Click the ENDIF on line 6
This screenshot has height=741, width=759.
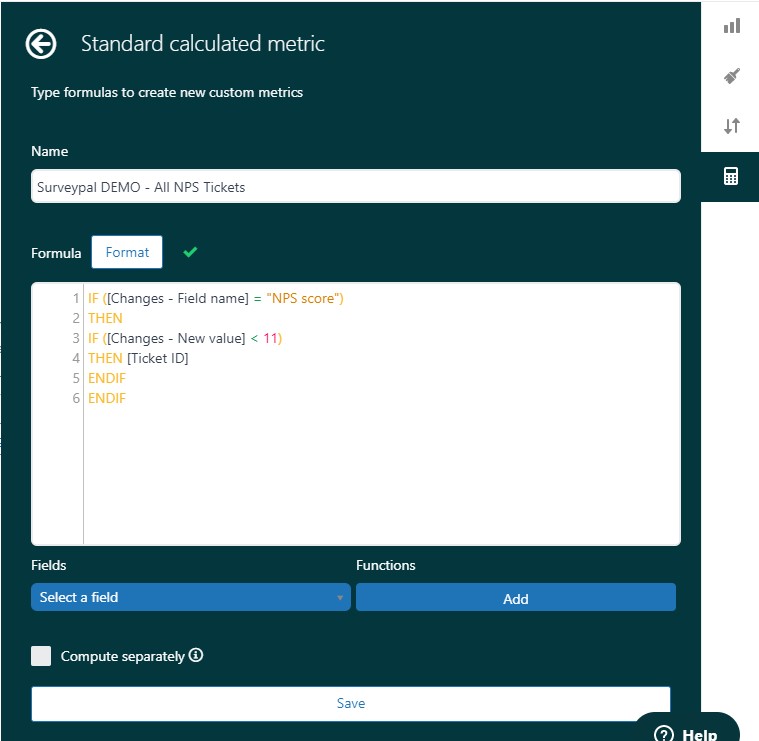click(106, 398)
